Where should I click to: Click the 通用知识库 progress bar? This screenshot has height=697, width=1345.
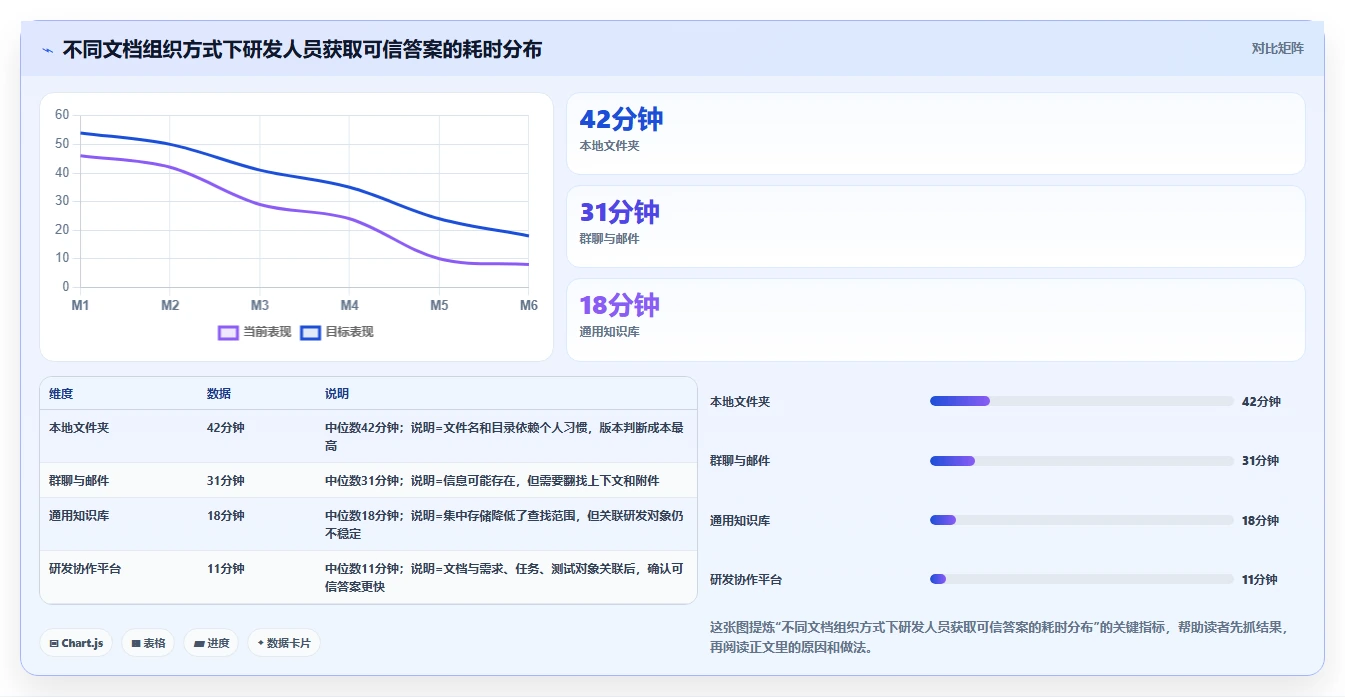point(1082,520)
